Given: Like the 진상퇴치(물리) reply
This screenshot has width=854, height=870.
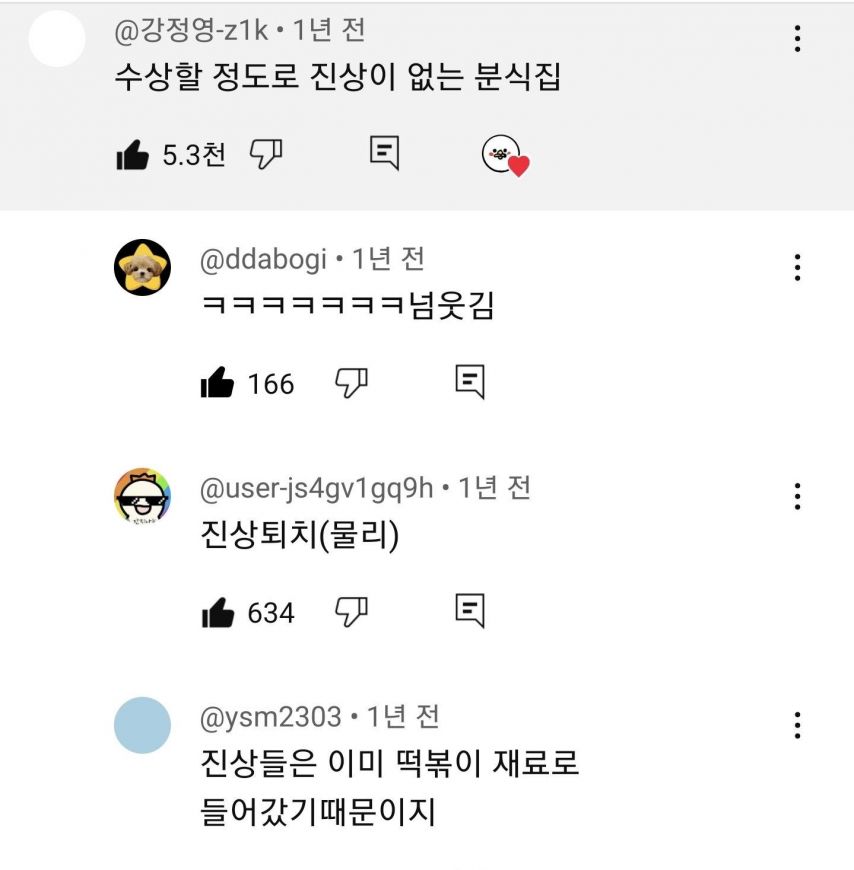Looking at the screenshot, I should [x=218, y=612].
